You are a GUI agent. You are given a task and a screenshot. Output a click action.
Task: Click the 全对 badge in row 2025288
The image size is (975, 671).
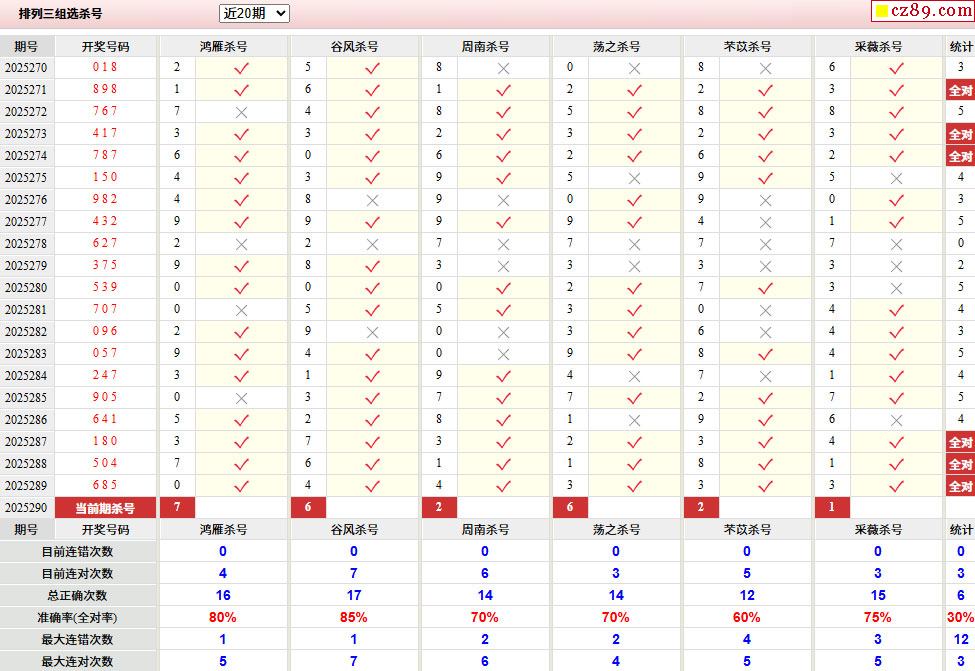(x=960, y=464)
